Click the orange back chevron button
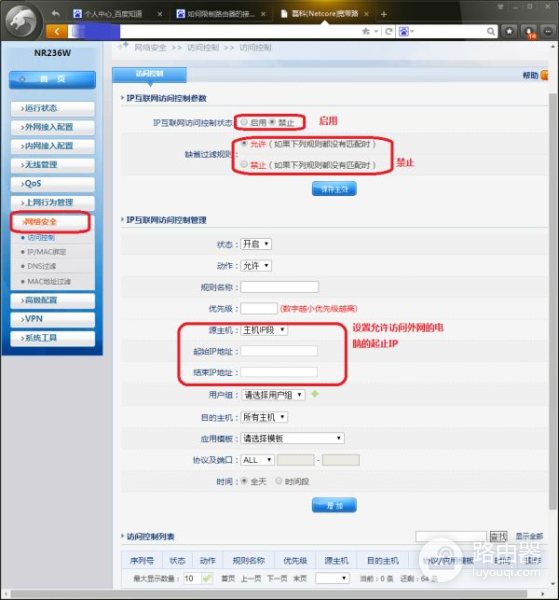This screenshot has height=600, width=559. point(57,31)
